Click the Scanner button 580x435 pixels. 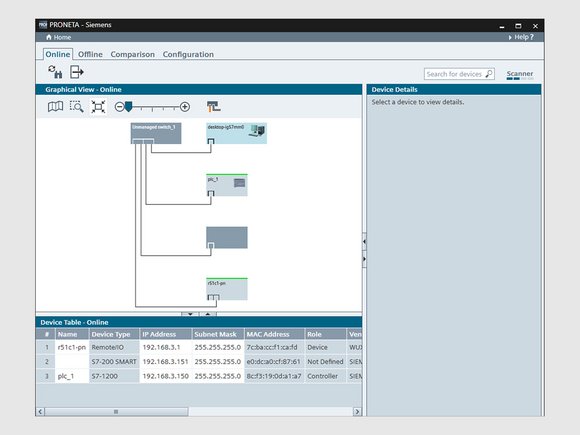pos(520,74)
